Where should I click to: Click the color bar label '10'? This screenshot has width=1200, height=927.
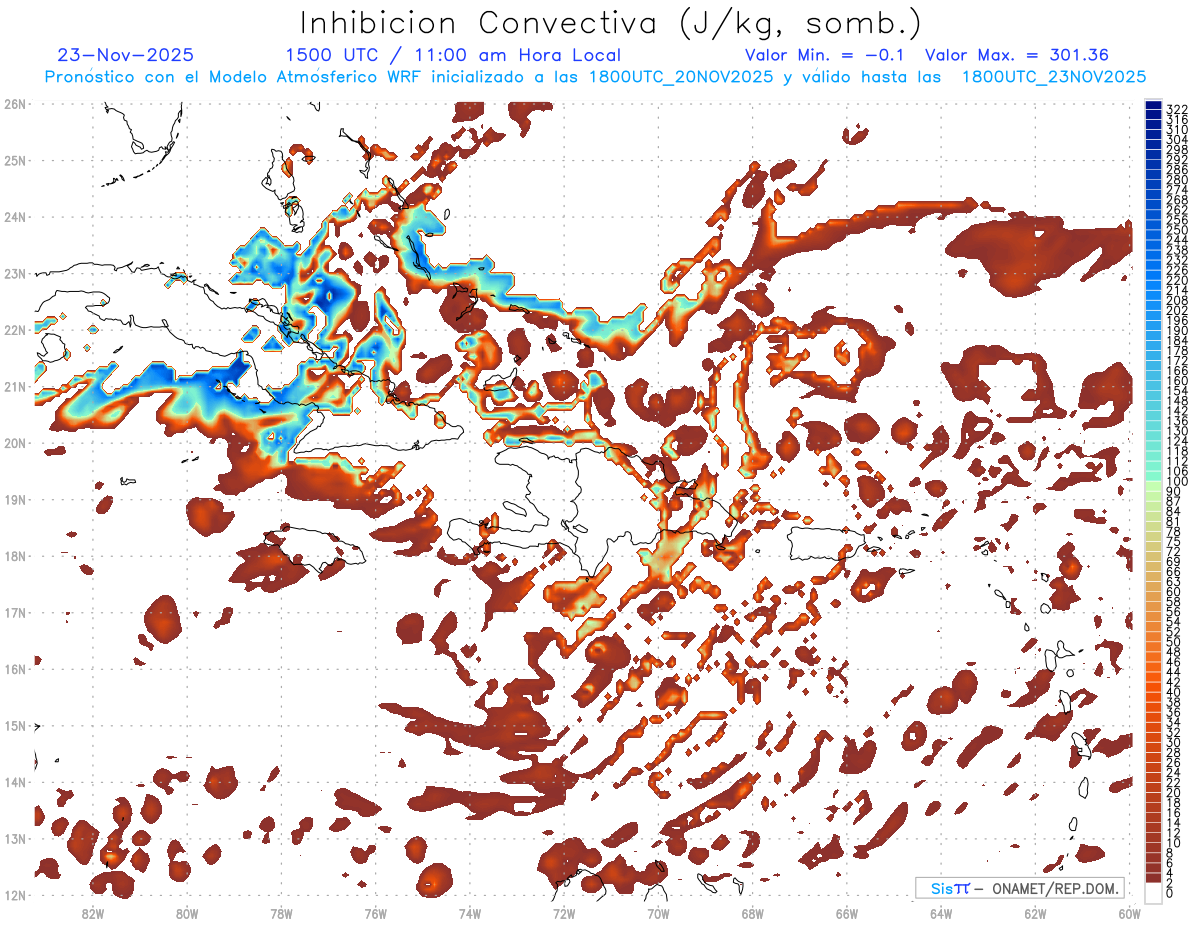coord(1174,843)
